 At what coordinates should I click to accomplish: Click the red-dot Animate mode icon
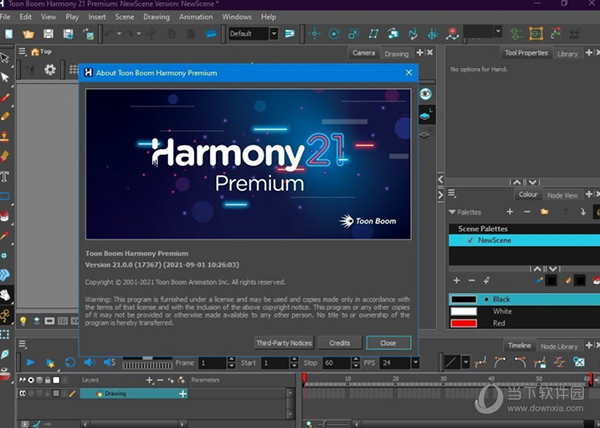[x=452, y=34]
